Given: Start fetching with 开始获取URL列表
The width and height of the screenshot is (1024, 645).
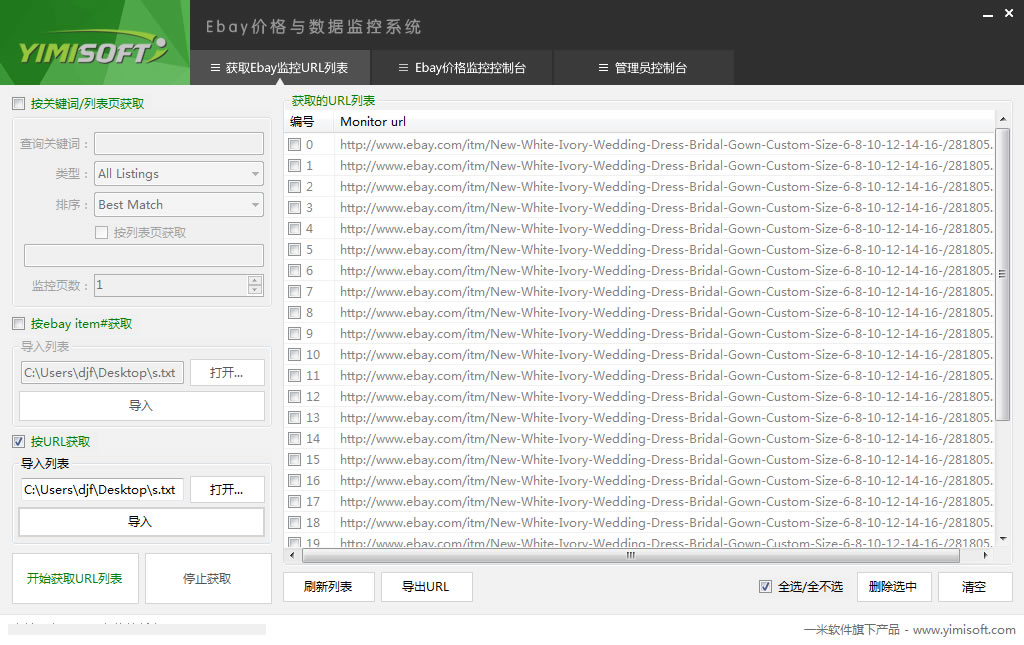Looking at the screenshot, I should pyautogui.click(x=75, y=578).
